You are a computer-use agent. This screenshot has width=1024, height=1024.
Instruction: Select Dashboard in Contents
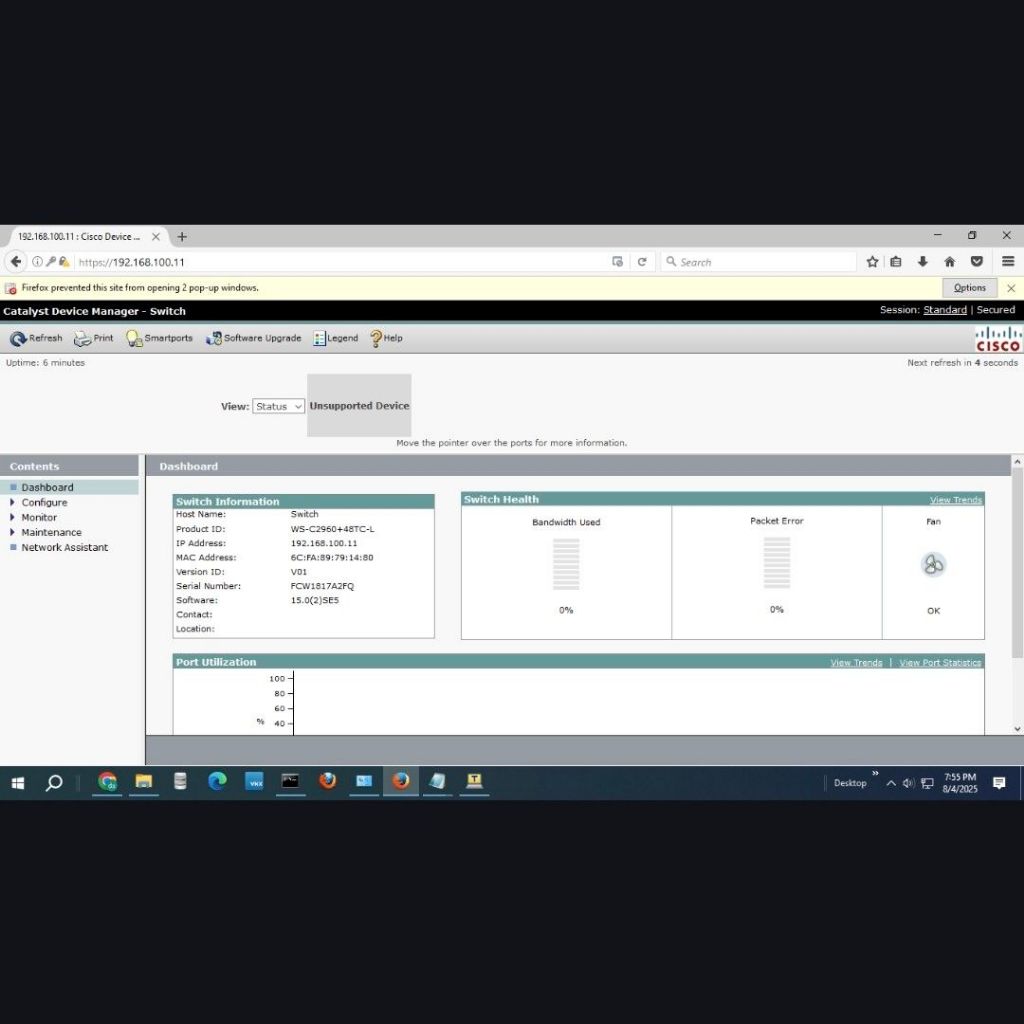click(47, 487)
